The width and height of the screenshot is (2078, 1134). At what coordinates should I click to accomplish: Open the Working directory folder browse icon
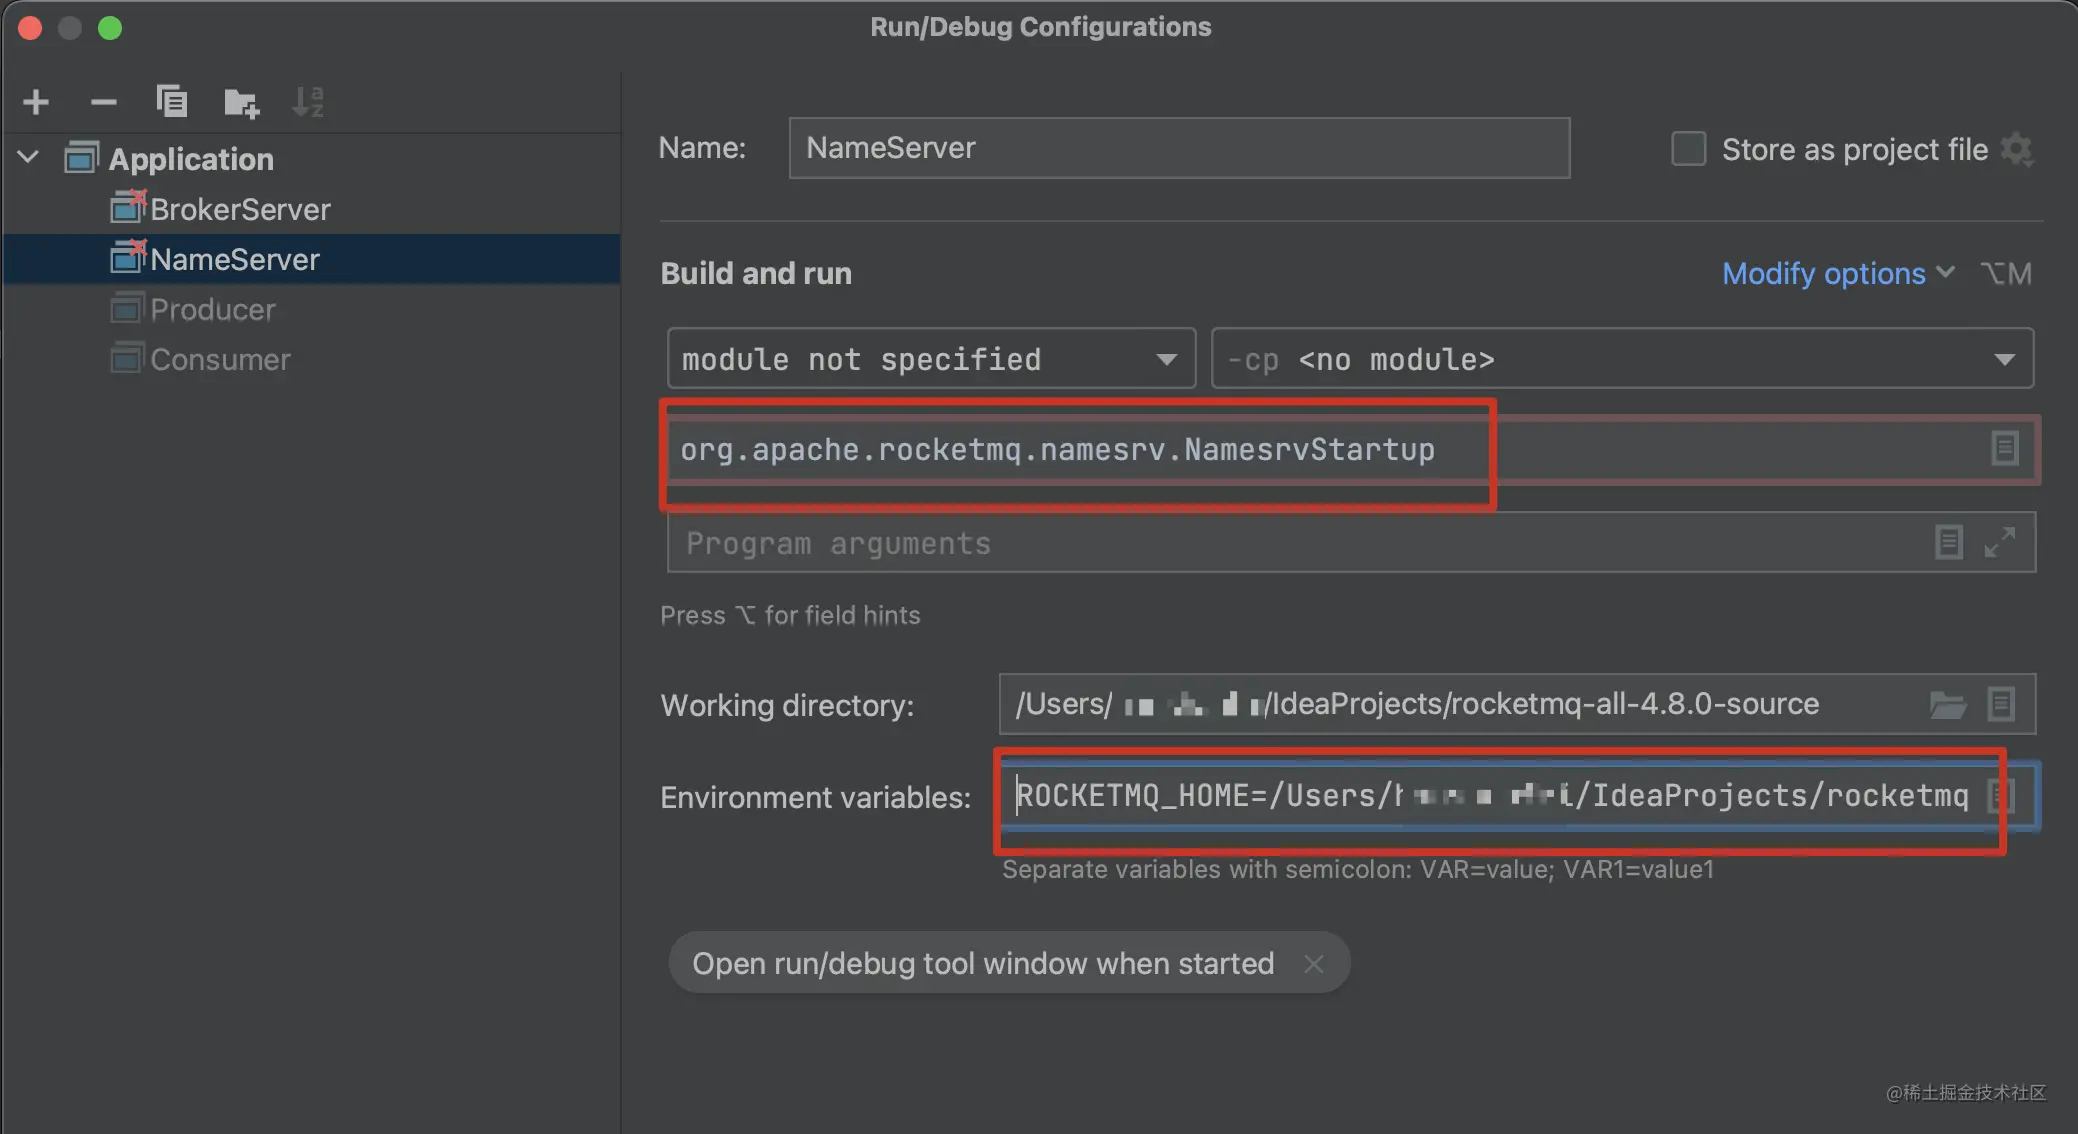pos(1947,705)
